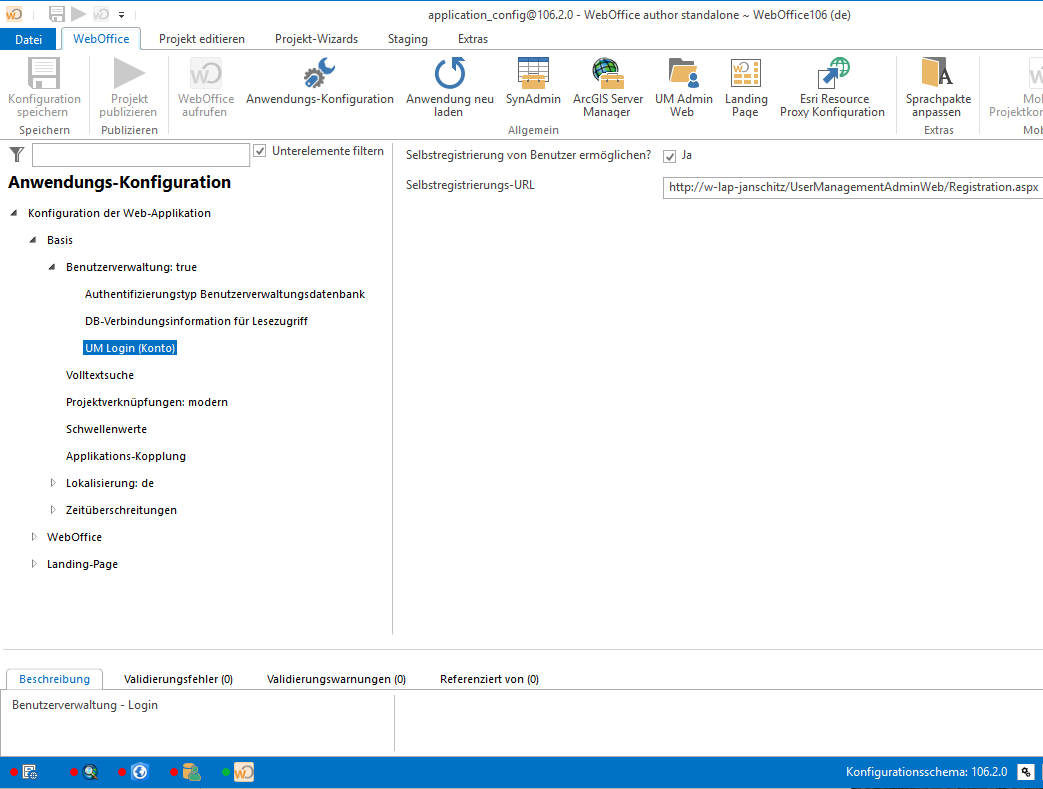Click the Selbstregistrierungs-URL input field
Screen dimensions: 1043x789
point(851,187)
